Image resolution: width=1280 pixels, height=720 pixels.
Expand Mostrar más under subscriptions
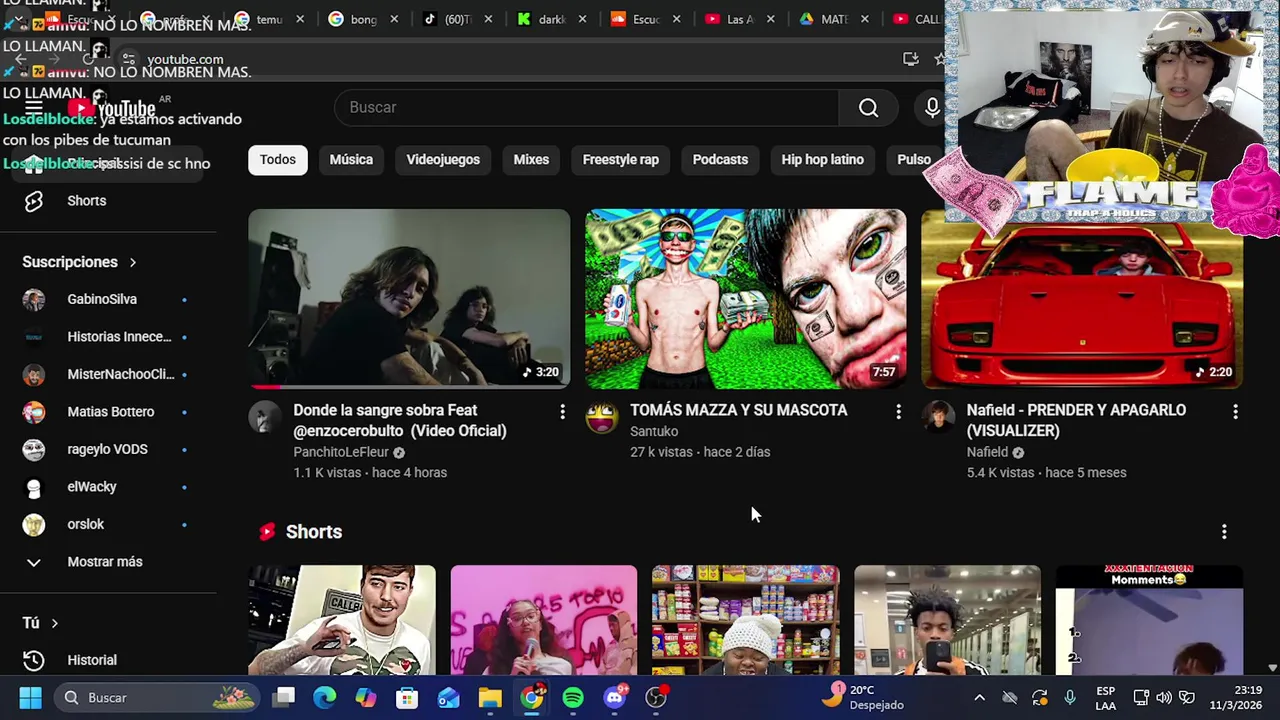point(108,562)
